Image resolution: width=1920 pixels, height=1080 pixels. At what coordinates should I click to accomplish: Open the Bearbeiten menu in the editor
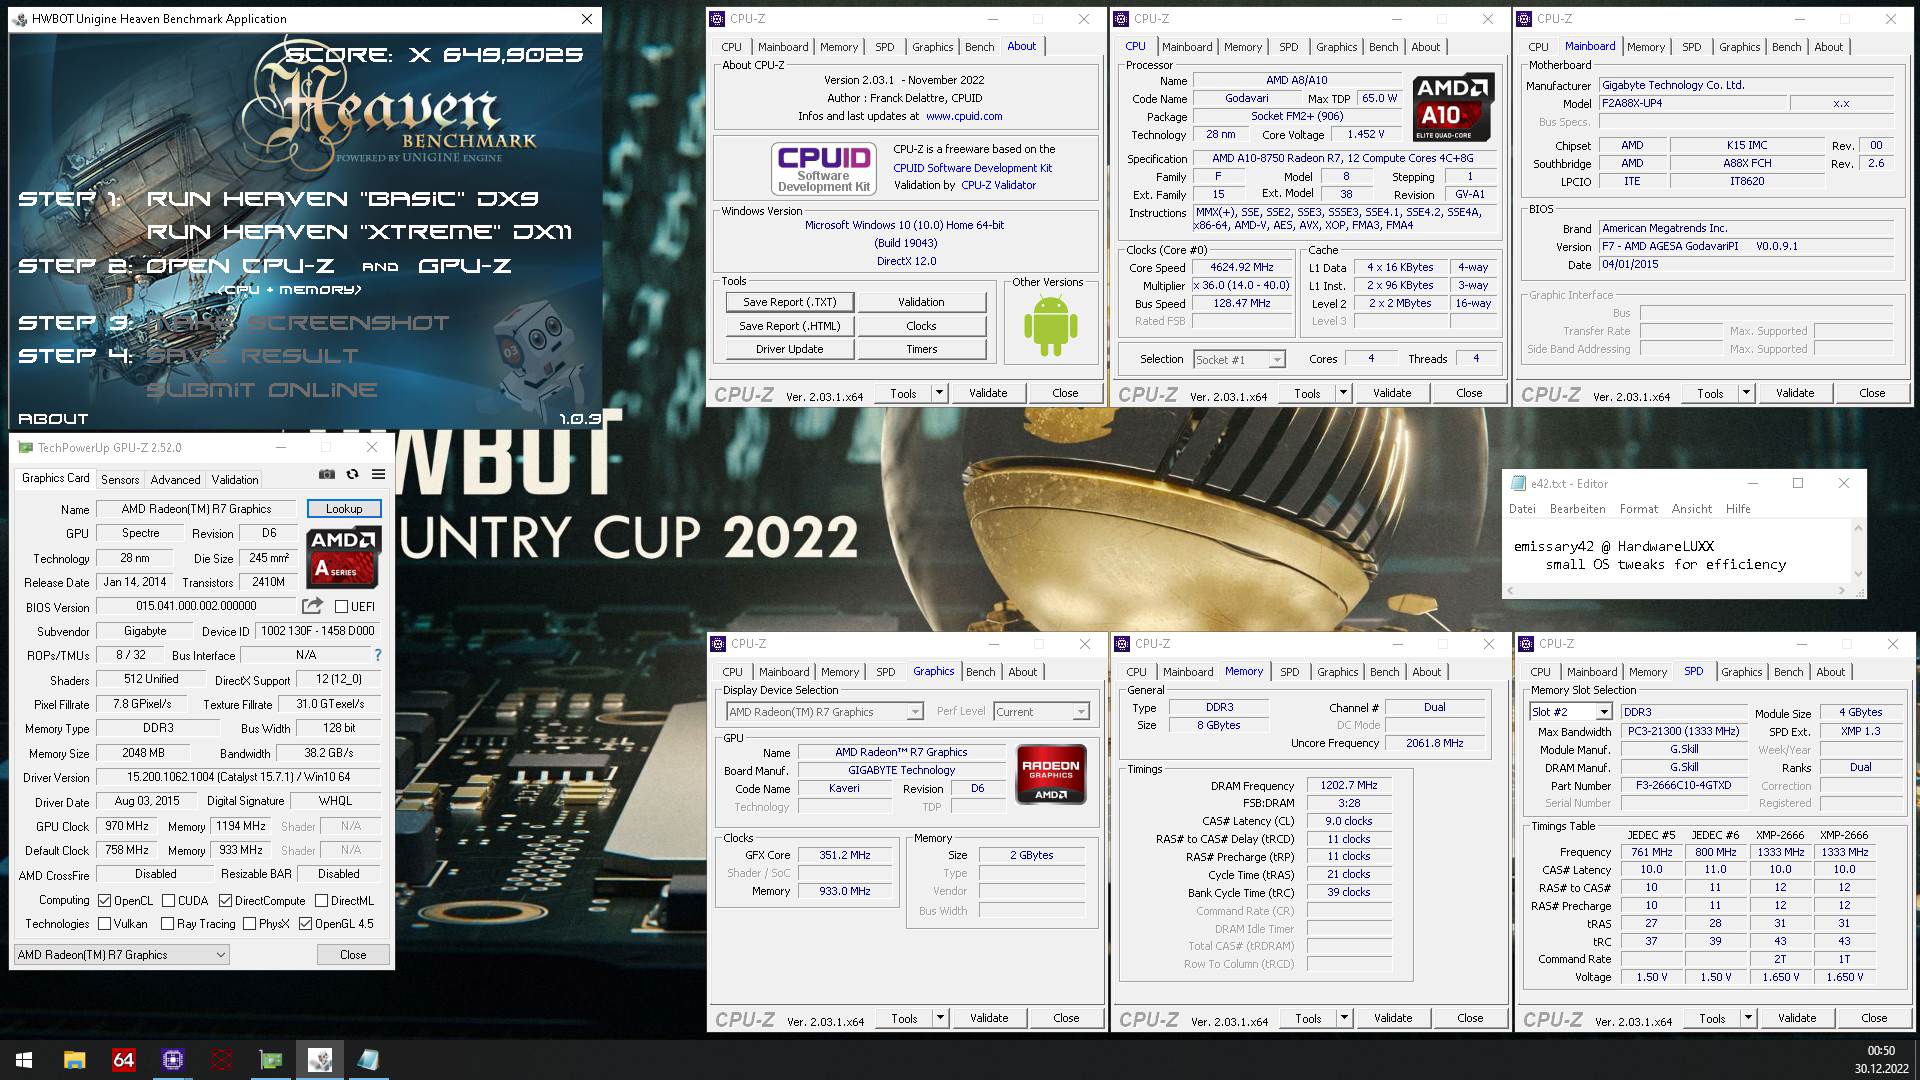click(x=1577, y=509)
